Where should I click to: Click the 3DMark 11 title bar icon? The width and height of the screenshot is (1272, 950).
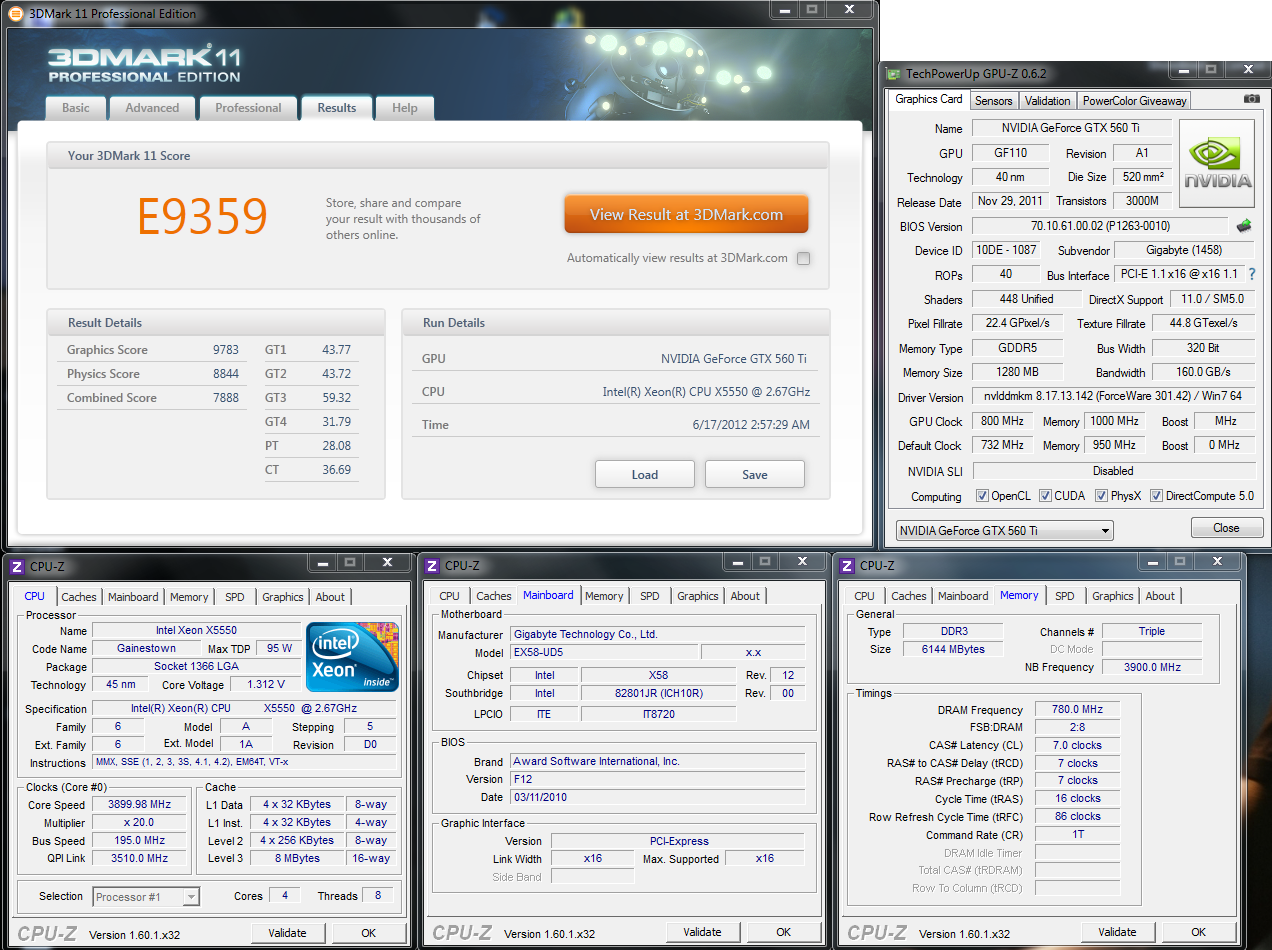[15, 13]
